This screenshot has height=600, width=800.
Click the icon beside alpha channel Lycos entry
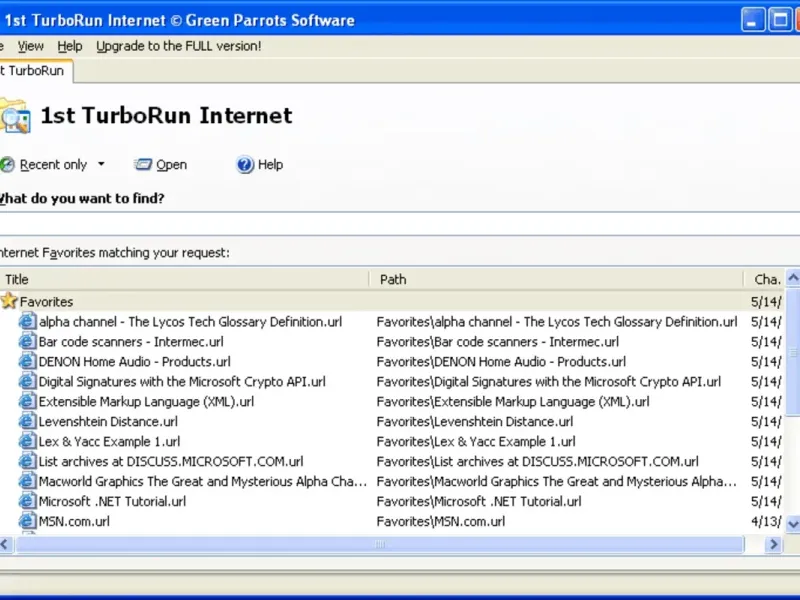pos(27,321)
